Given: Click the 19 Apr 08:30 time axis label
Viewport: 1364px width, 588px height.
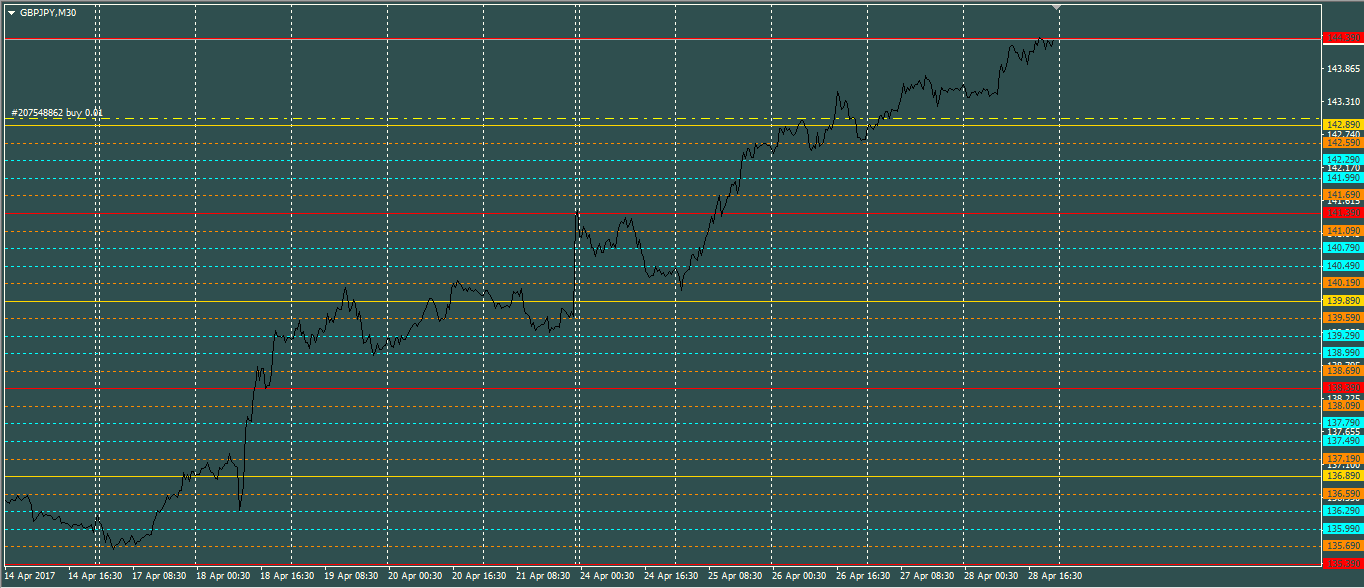Looking at the screenshot, I should 350,576.
